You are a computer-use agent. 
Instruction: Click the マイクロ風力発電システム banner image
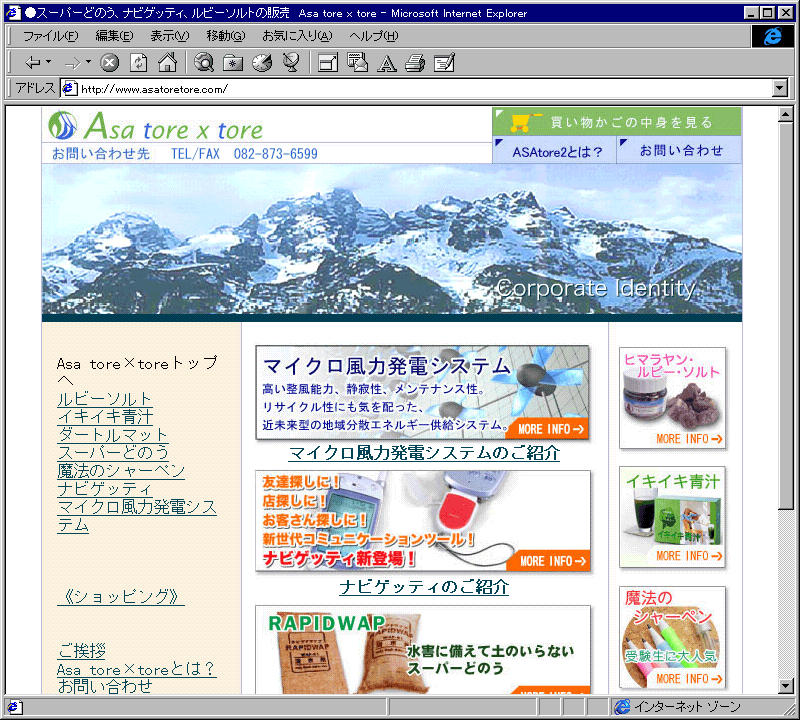tap(422, 392)
